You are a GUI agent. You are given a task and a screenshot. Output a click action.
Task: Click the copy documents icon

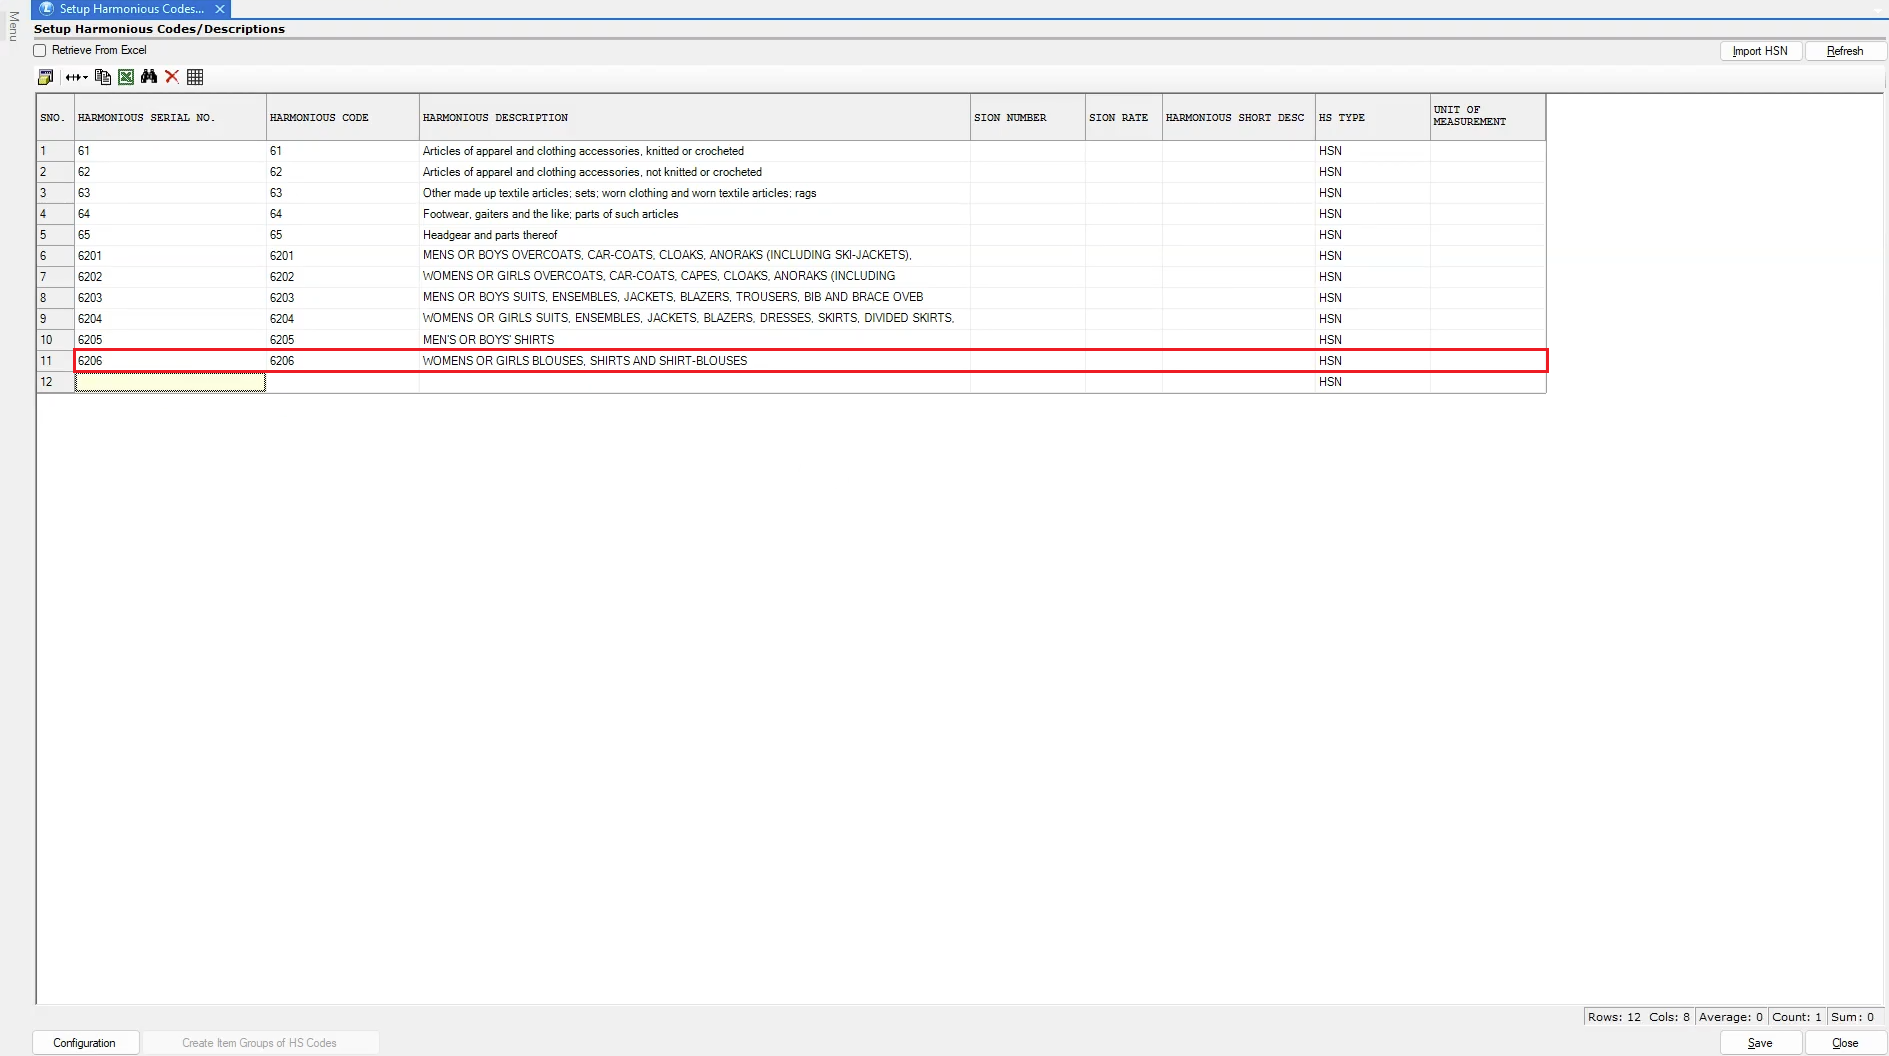pos(102,77)
